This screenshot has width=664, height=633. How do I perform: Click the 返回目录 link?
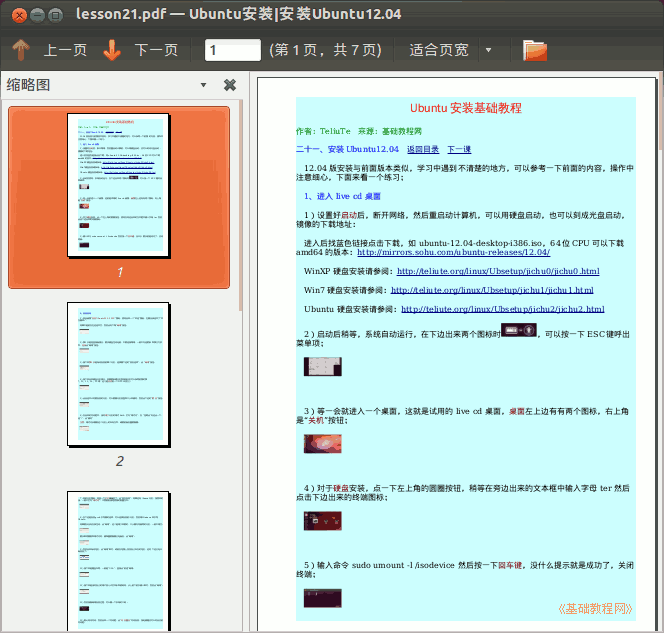click(422, 149)
